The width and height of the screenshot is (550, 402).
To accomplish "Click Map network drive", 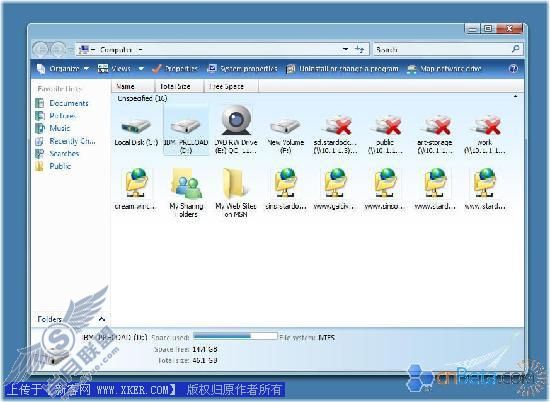I will tap(444, 69).
